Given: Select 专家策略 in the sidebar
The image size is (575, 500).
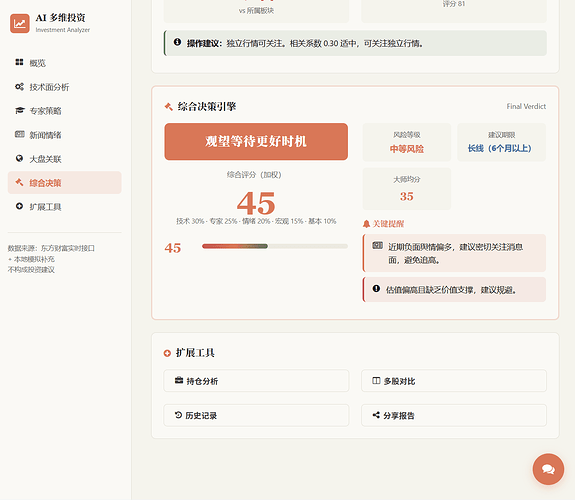Looking at the screenshot, I should (x=65, y=111).
